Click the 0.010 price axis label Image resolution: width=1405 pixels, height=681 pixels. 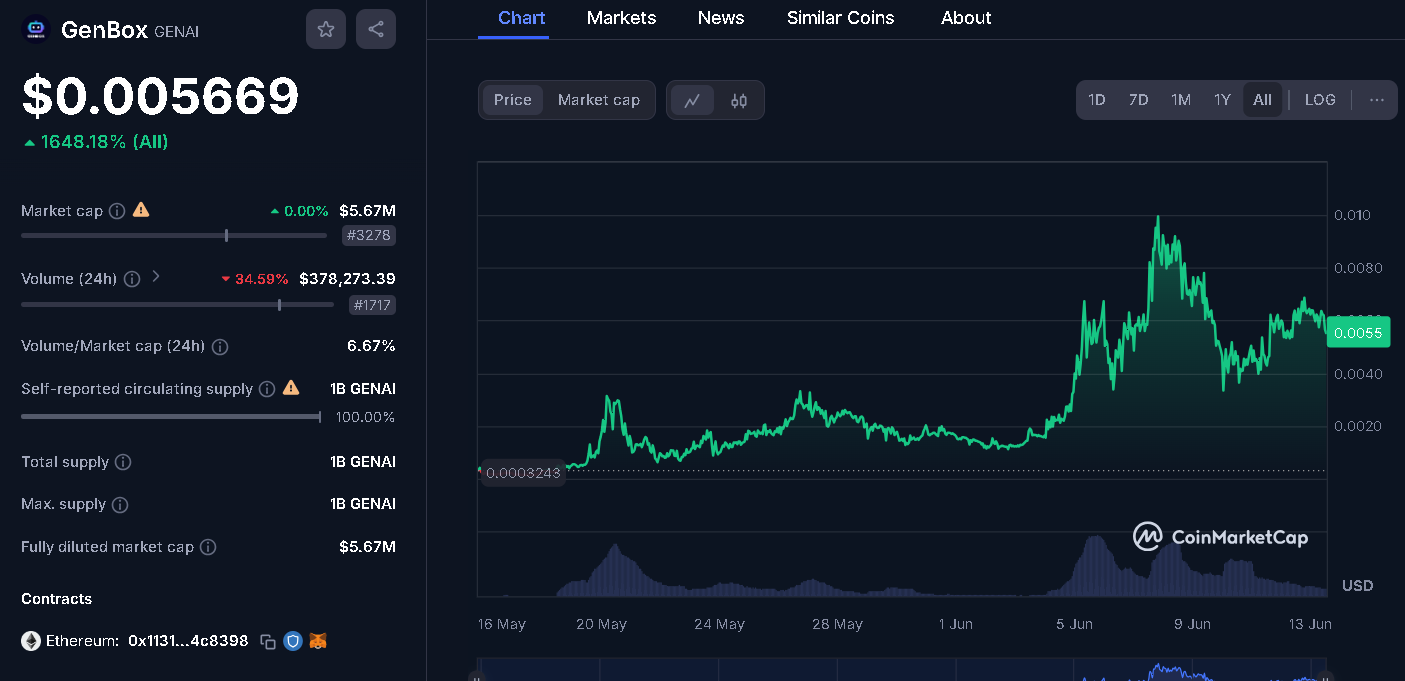pos(1352,215)
